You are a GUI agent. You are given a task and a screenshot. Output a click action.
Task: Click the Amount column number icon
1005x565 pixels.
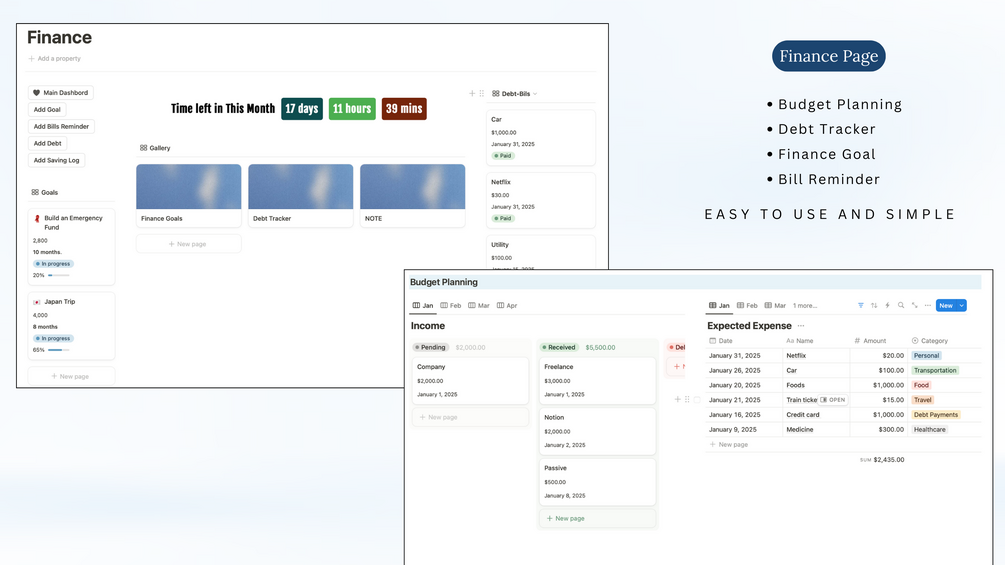coord(857,341)
